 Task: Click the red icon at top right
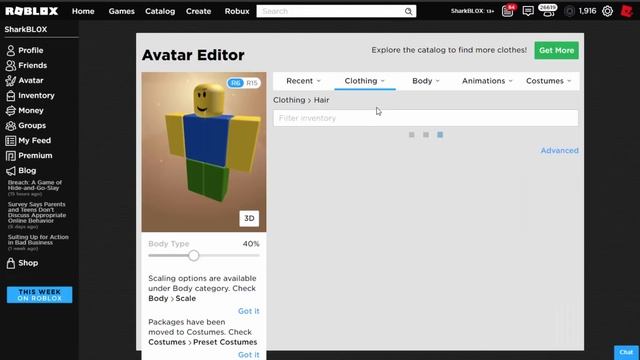[627, 11]
